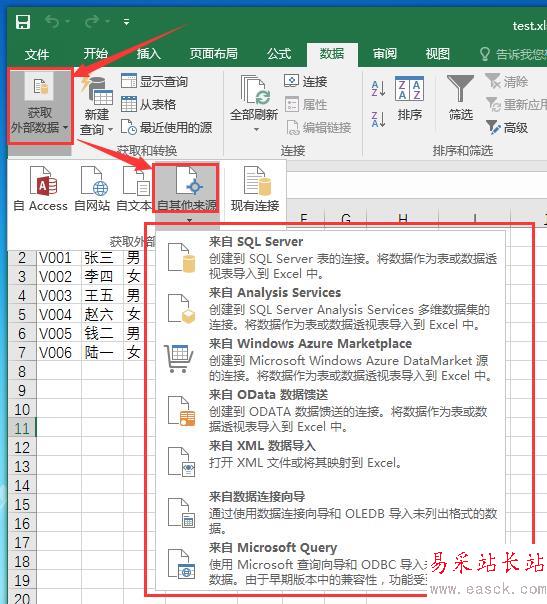The width and height of the screenshot is (547, 604).
Task: Select cell containing V006
Action: [x=59, y=352]
